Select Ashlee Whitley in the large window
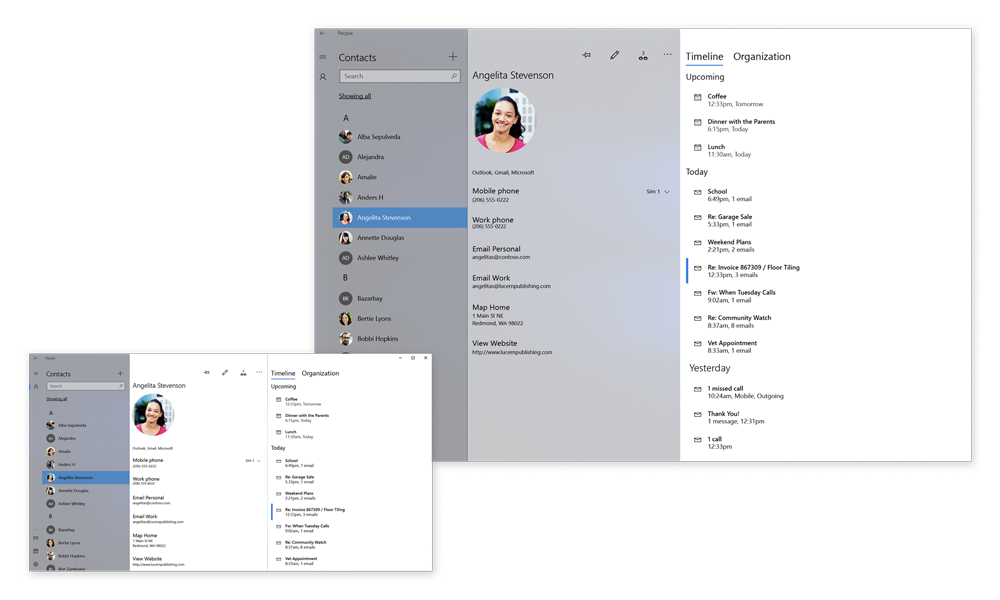This screenshot has height=600, width=1000. point(400,258)
